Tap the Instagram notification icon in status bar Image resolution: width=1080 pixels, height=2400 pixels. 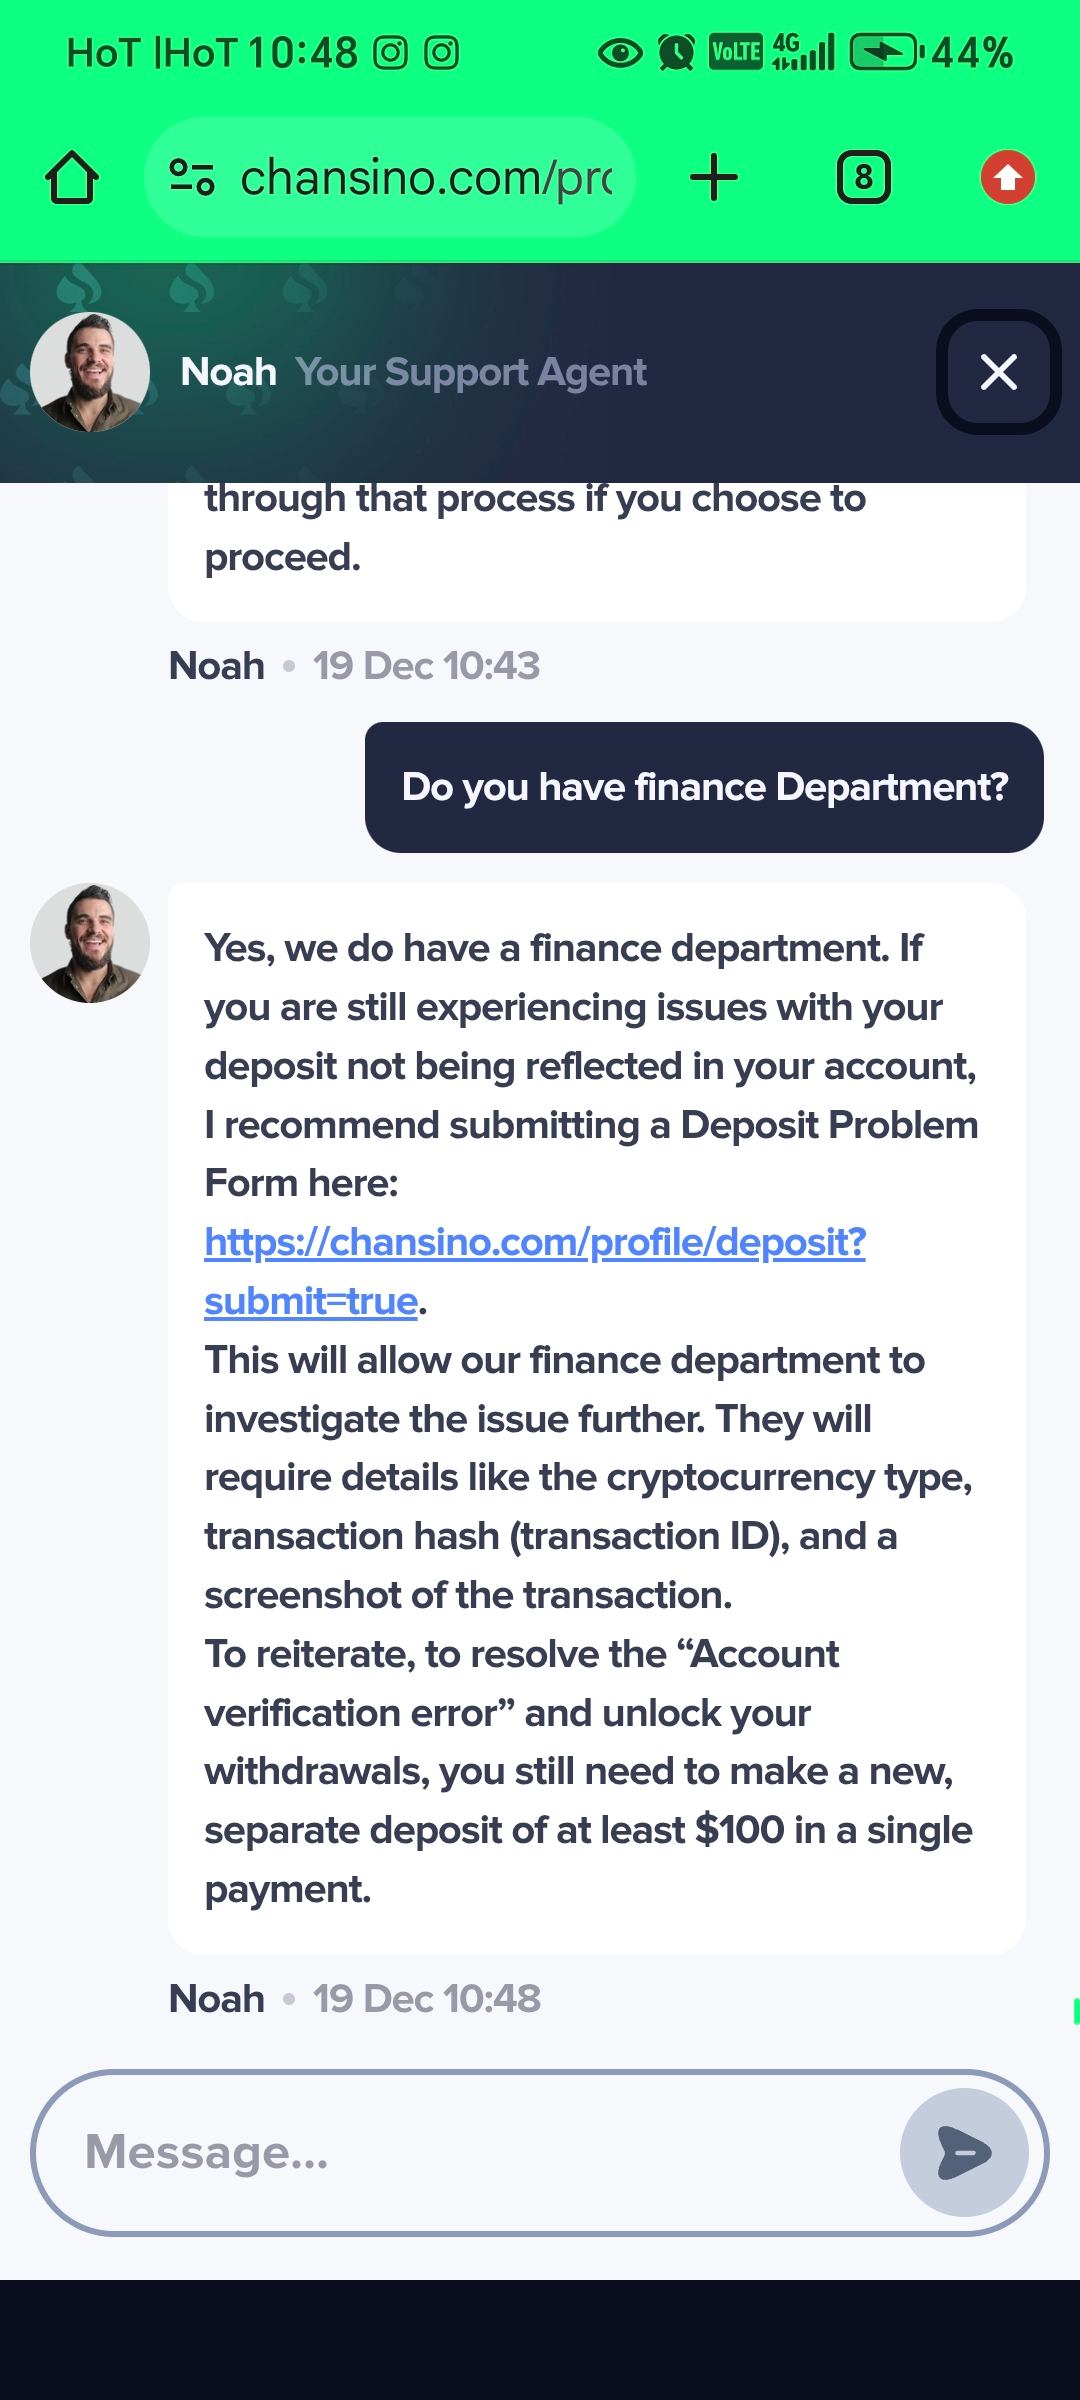[x=390, y=53]
